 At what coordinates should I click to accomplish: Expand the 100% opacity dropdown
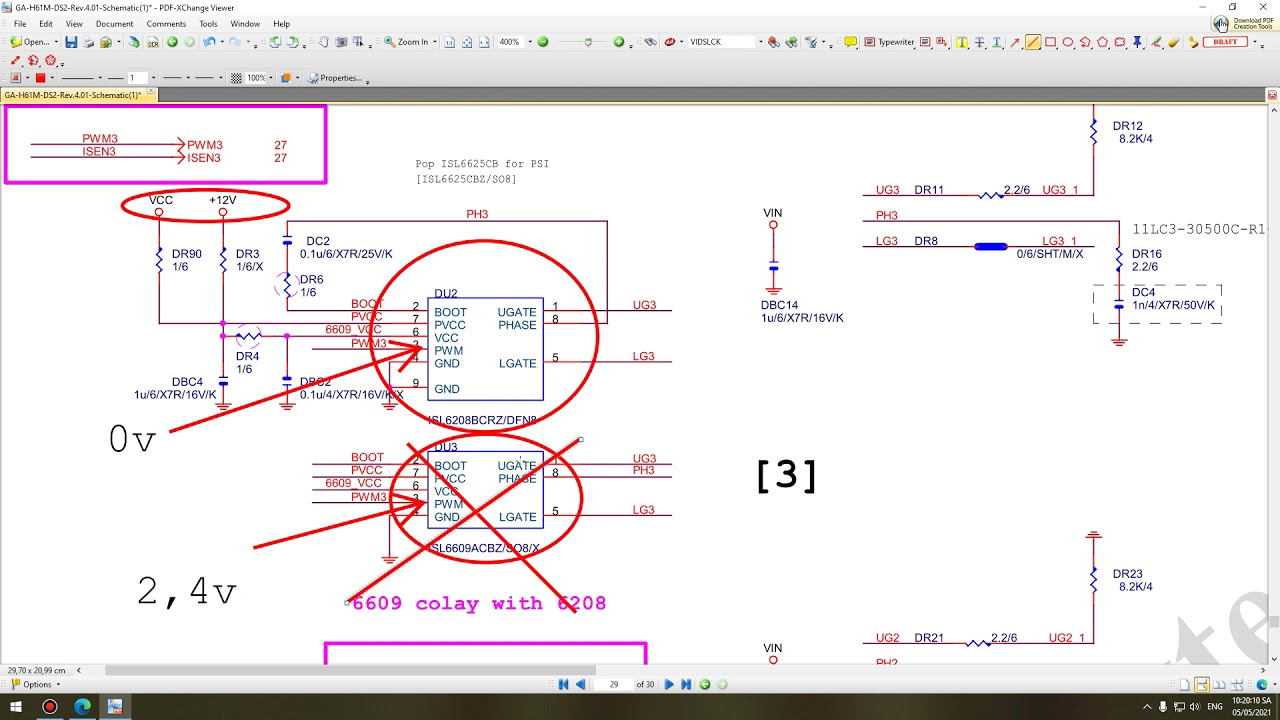(271, 78)
